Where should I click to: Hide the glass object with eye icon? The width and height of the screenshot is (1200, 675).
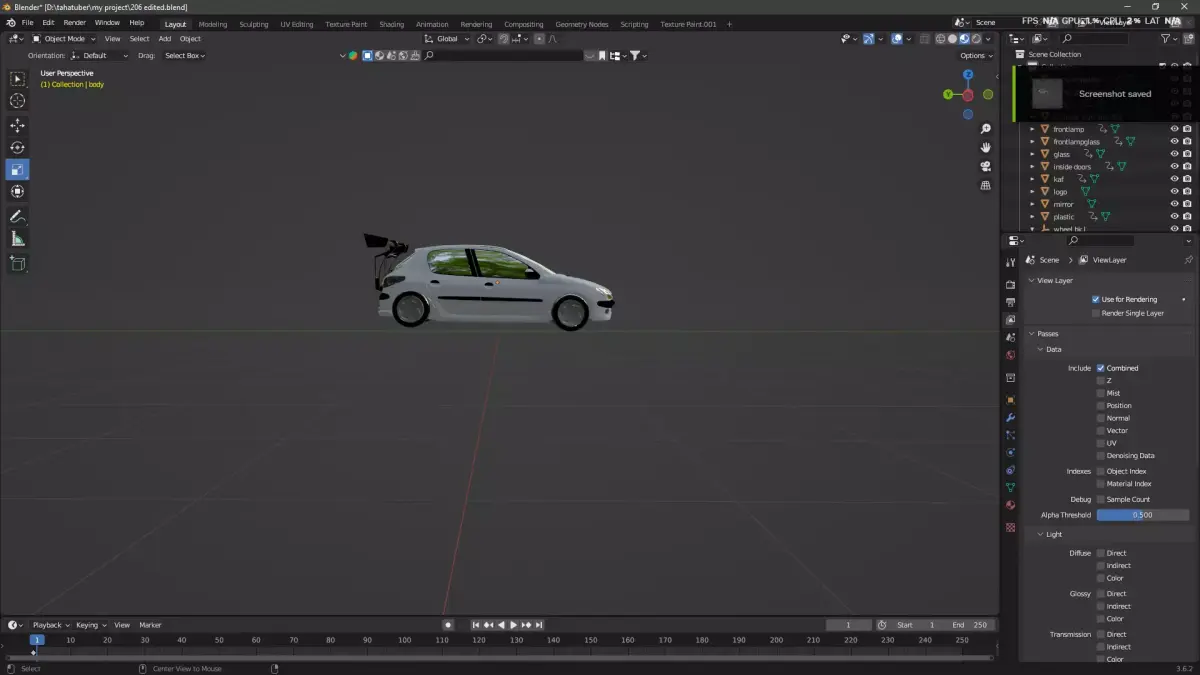tap(1174, 154)
